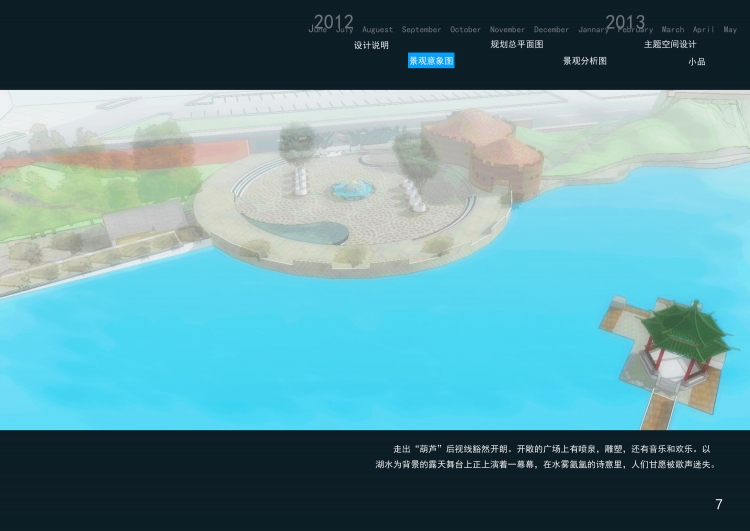Click caption line starting 走出“葫芦”
Image resolution: width=750 pixels, height=531 pixels.
pos(551,449)
